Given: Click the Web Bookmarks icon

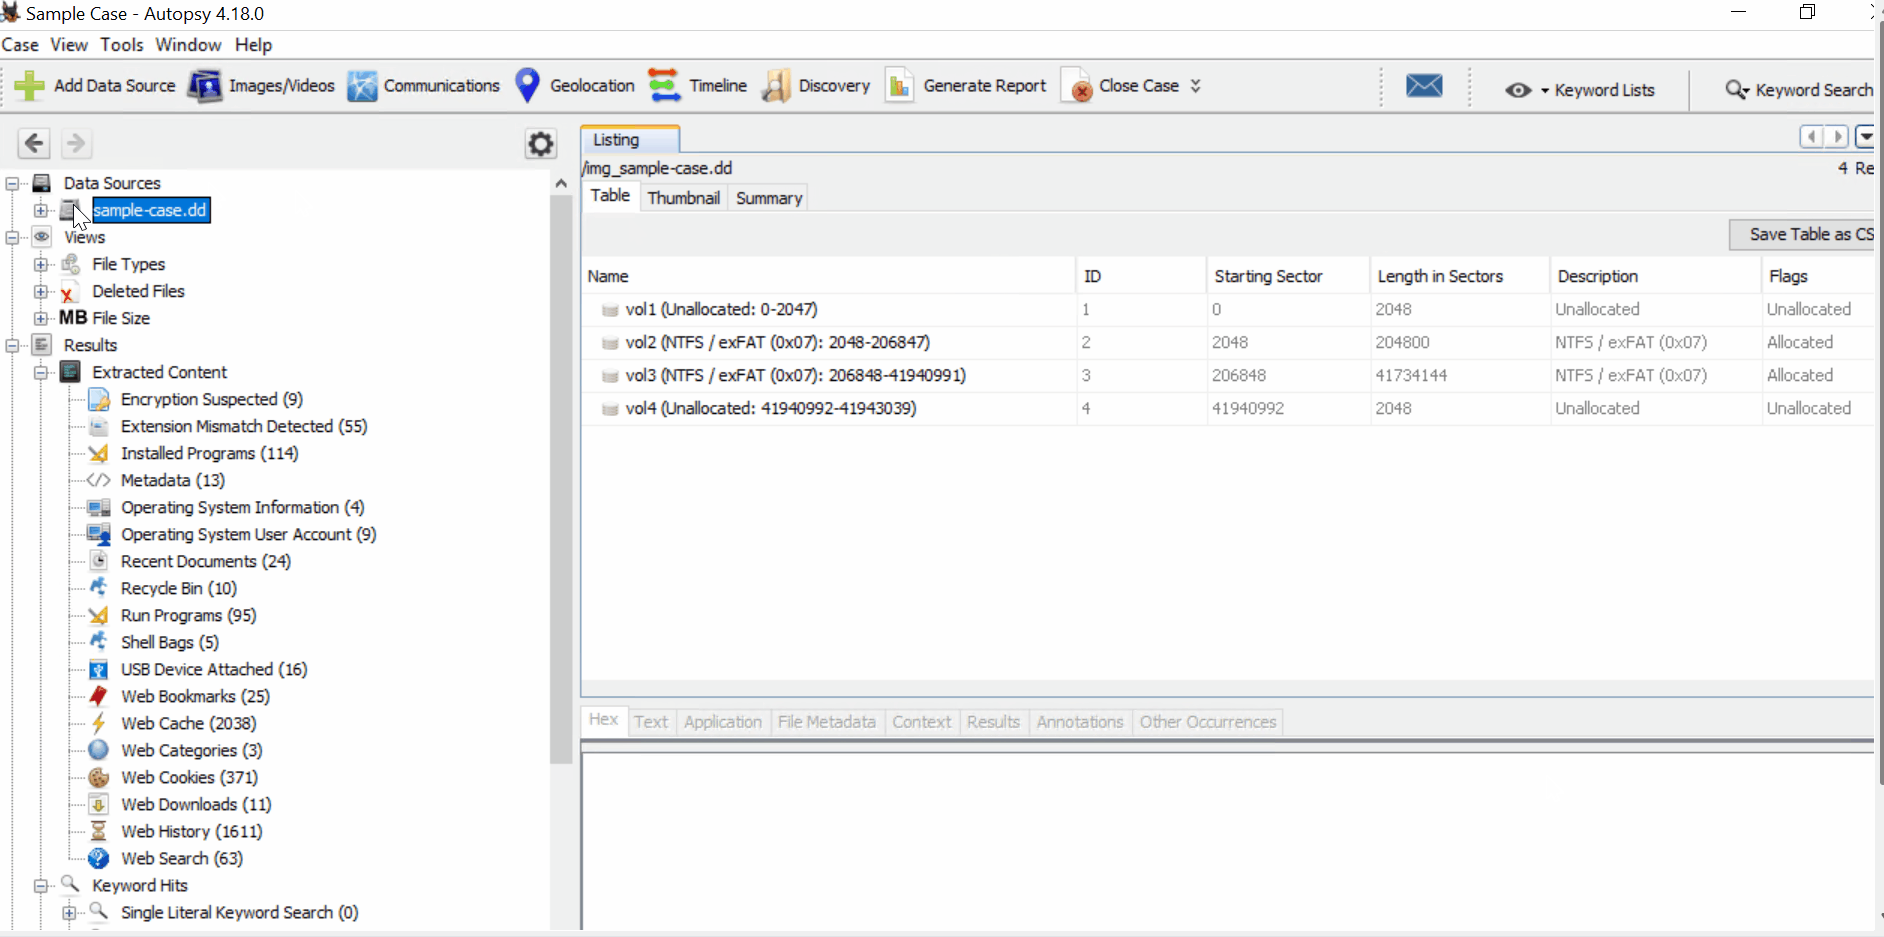Looking at the screenshot, I should [98, 696].
